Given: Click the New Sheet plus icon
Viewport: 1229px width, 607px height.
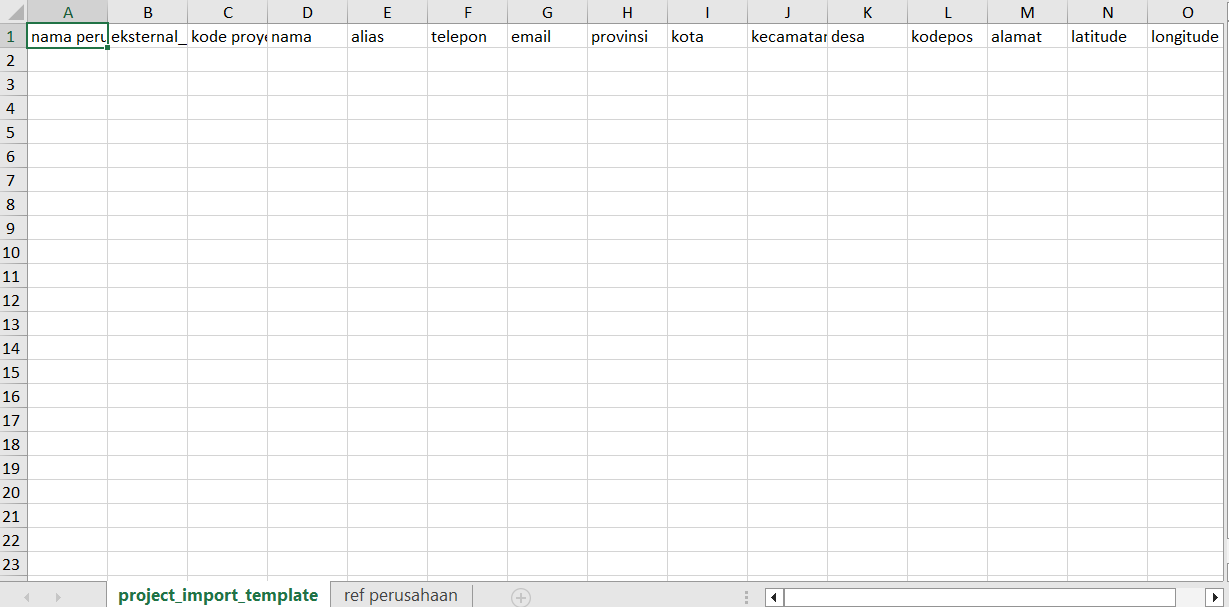Looking at the screenshot, I should click(521, 595).
